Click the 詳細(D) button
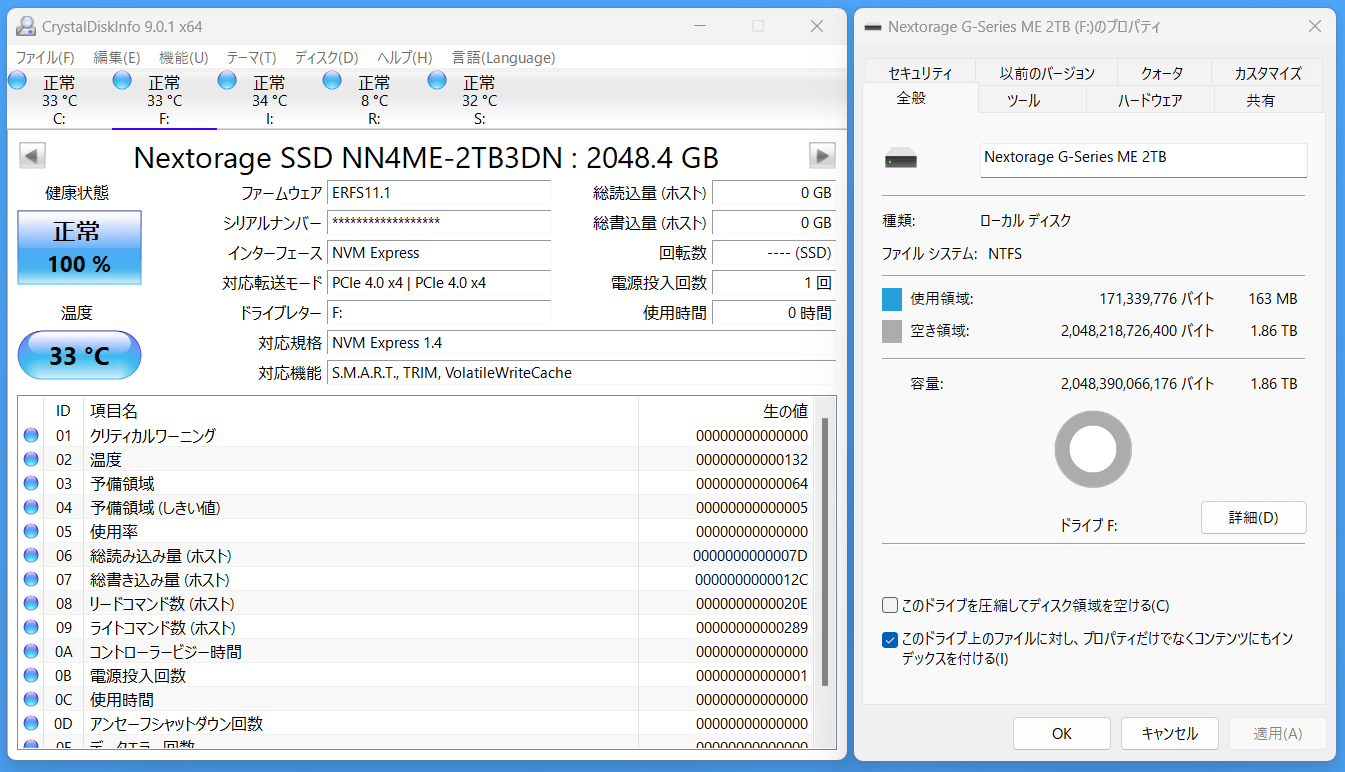The height and width of the screenshot is (772, 1345). click(1253, 518)
